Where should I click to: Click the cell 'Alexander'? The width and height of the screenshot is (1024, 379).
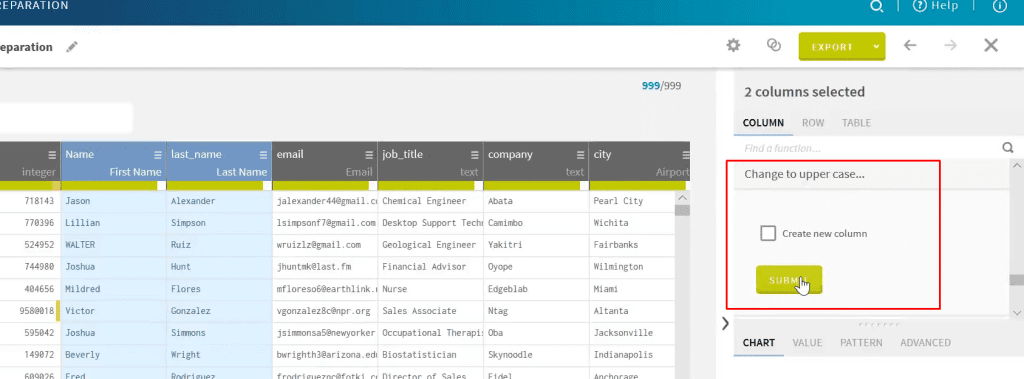pyautogui.click(x=219, y=201)
